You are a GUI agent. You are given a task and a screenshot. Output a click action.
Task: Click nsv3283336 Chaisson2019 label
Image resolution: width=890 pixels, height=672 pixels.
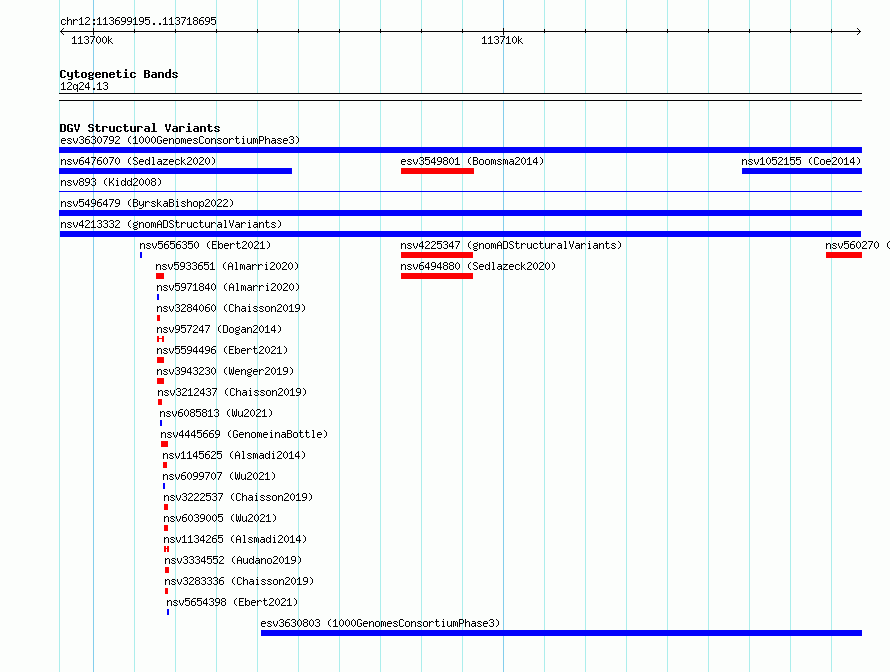click(239, 581)
